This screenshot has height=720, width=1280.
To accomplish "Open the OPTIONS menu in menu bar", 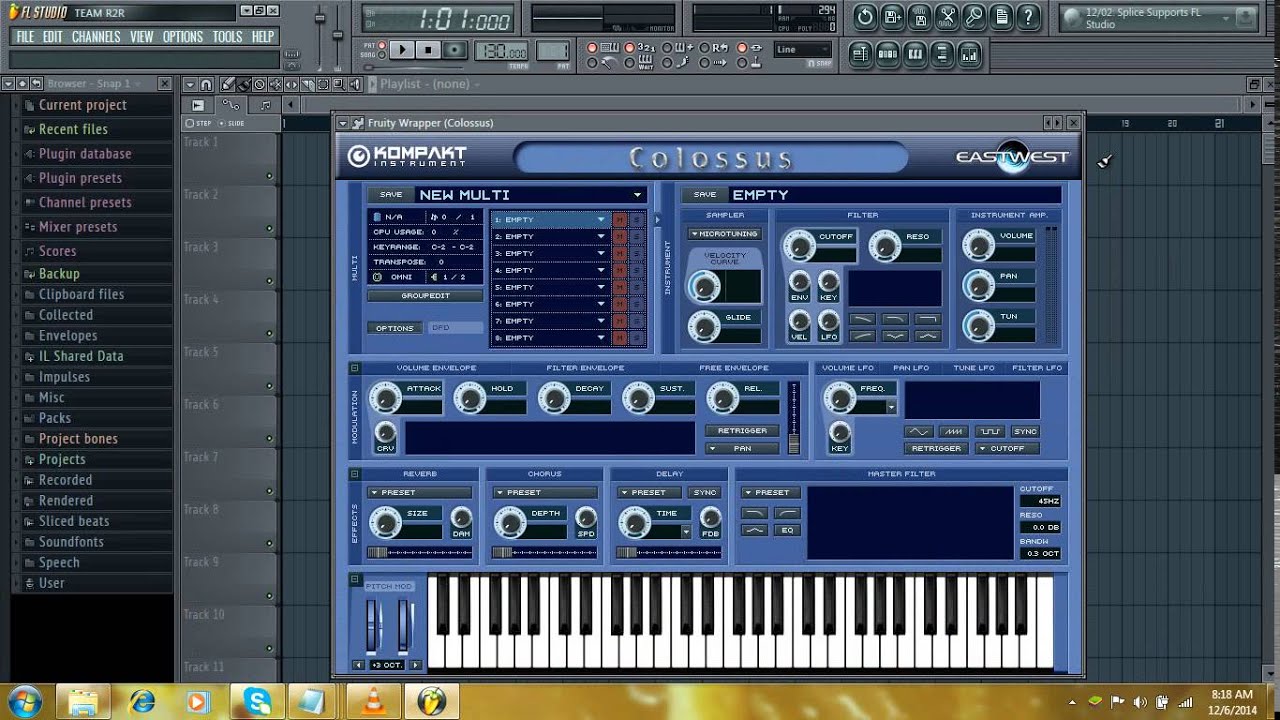I will 183,37.
